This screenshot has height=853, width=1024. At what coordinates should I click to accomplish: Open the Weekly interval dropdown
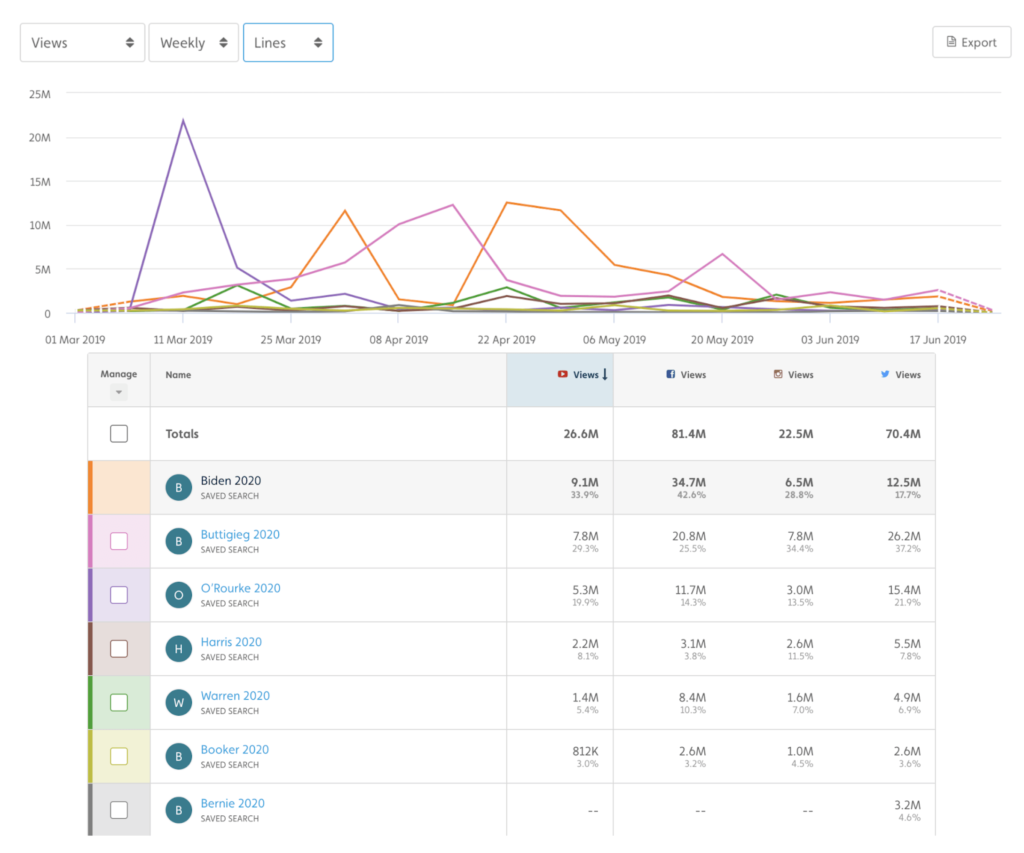click(193, 43)
